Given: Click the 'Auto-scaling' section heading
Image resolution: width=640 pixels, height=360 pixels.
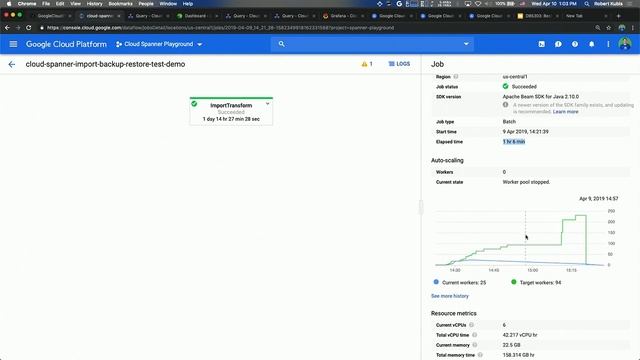Looking at the screenshot, I should tap(447, 160).
